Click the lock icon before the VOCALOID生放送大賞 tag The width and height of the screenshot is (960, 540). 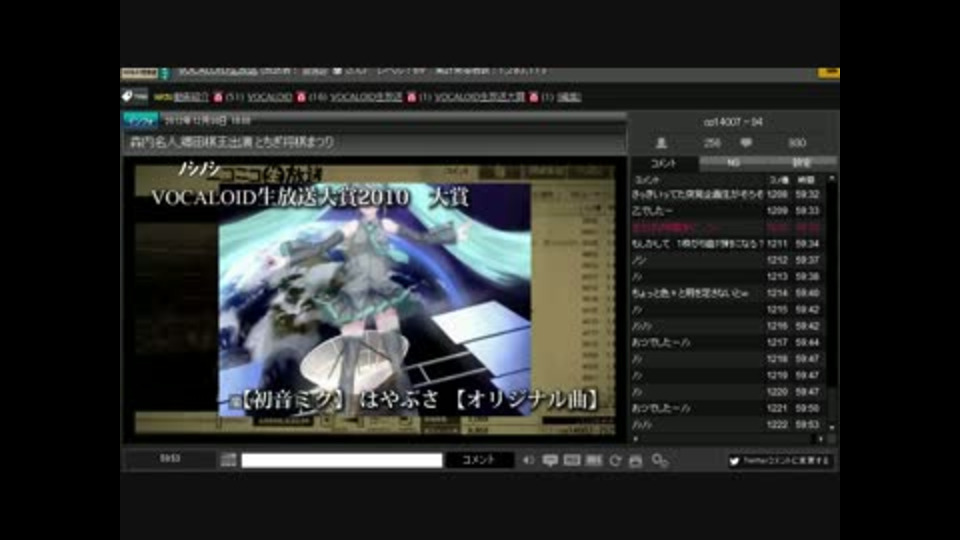(x=411, y=97)
